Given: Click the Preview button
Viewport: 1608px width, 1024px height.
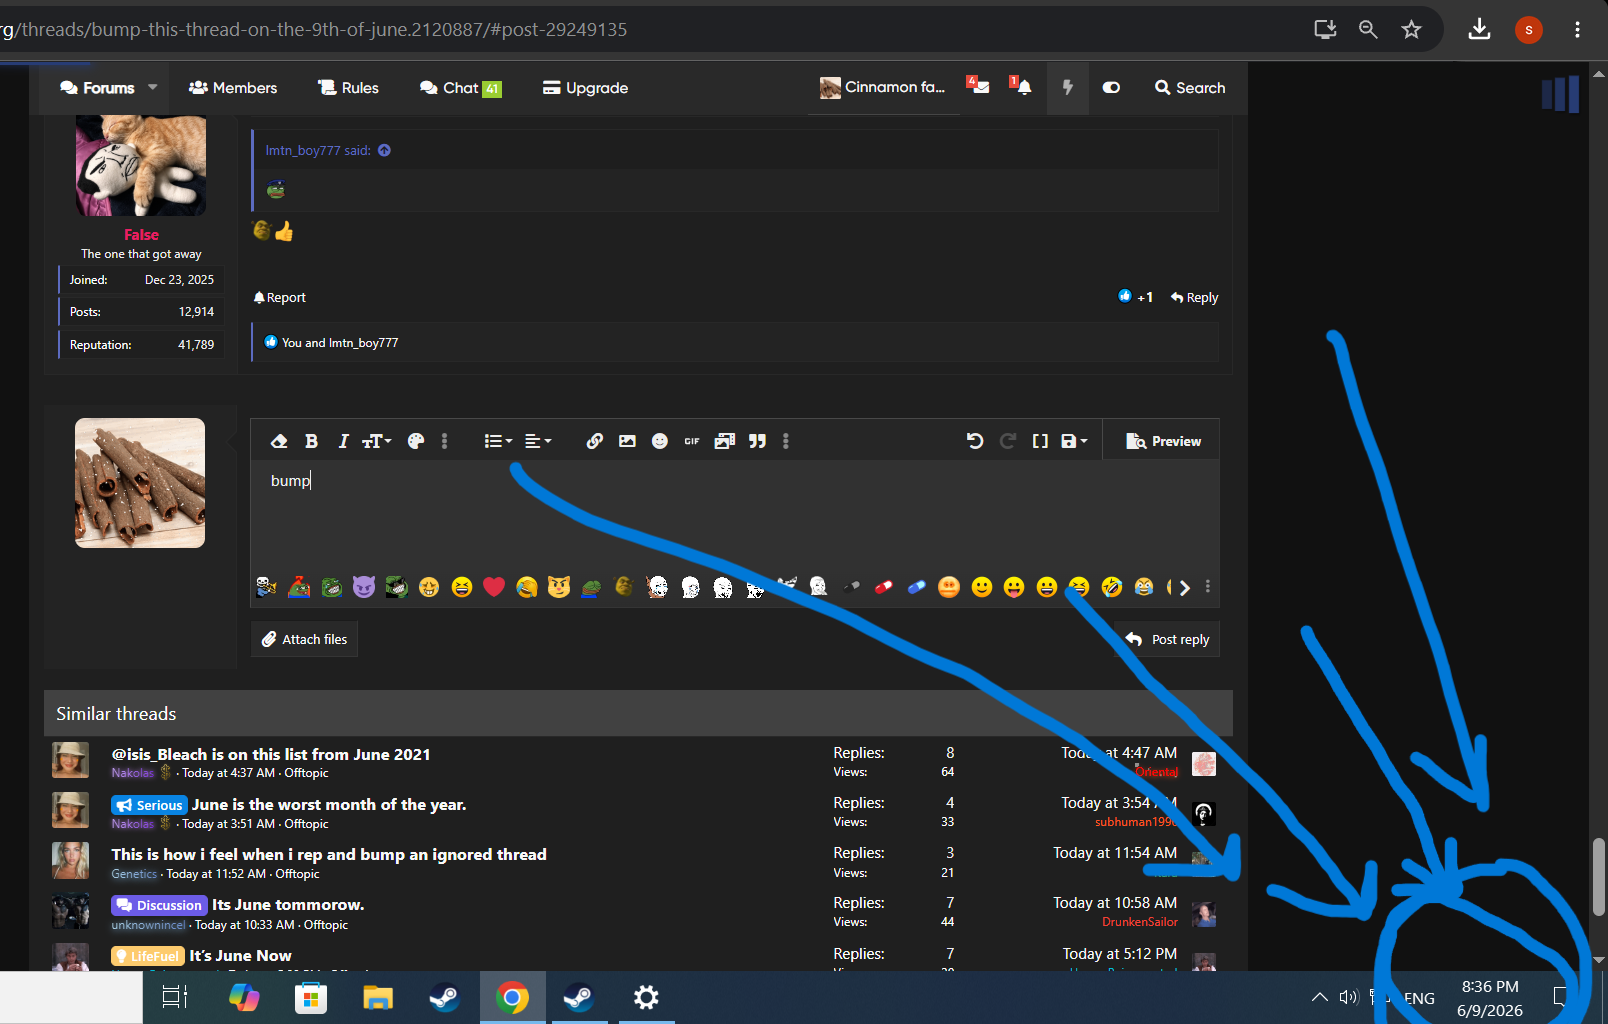Looking at the screenshot, I should tap(1163, 441).
